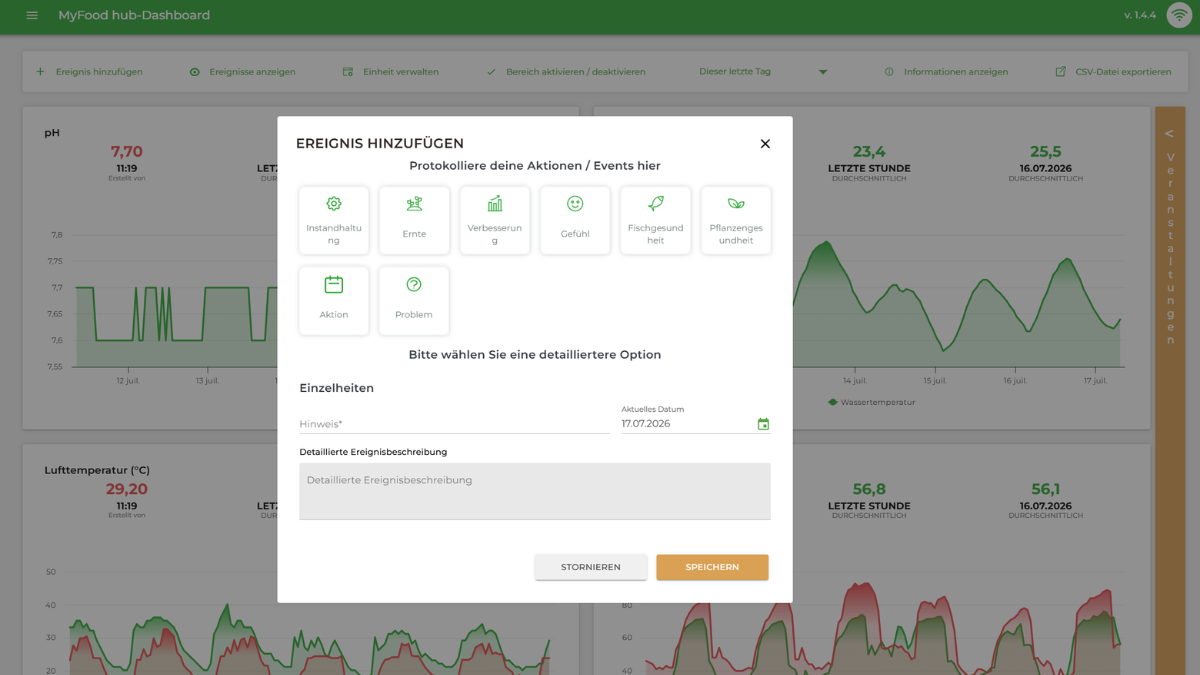Open the Dieser letzte Tag period dropdown
Image resolution: width=1200 pixels, height=675 pixels.
pyautogui.click(x=763, y=72)
